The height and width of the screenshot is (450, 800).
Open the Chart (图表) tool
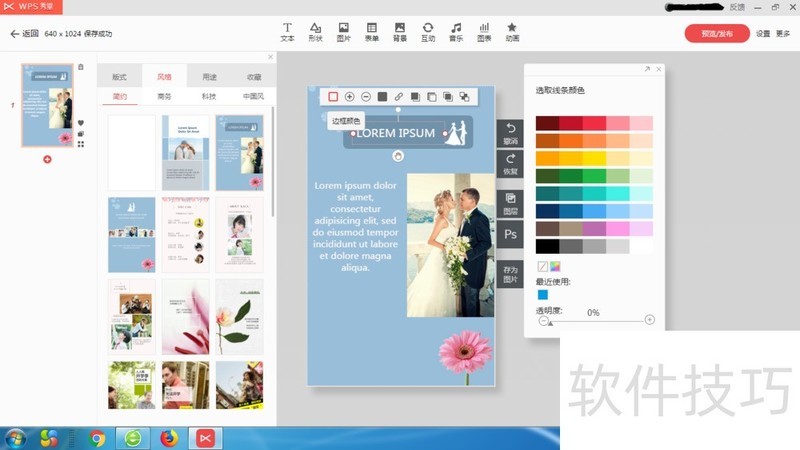[x=484, y=32]
